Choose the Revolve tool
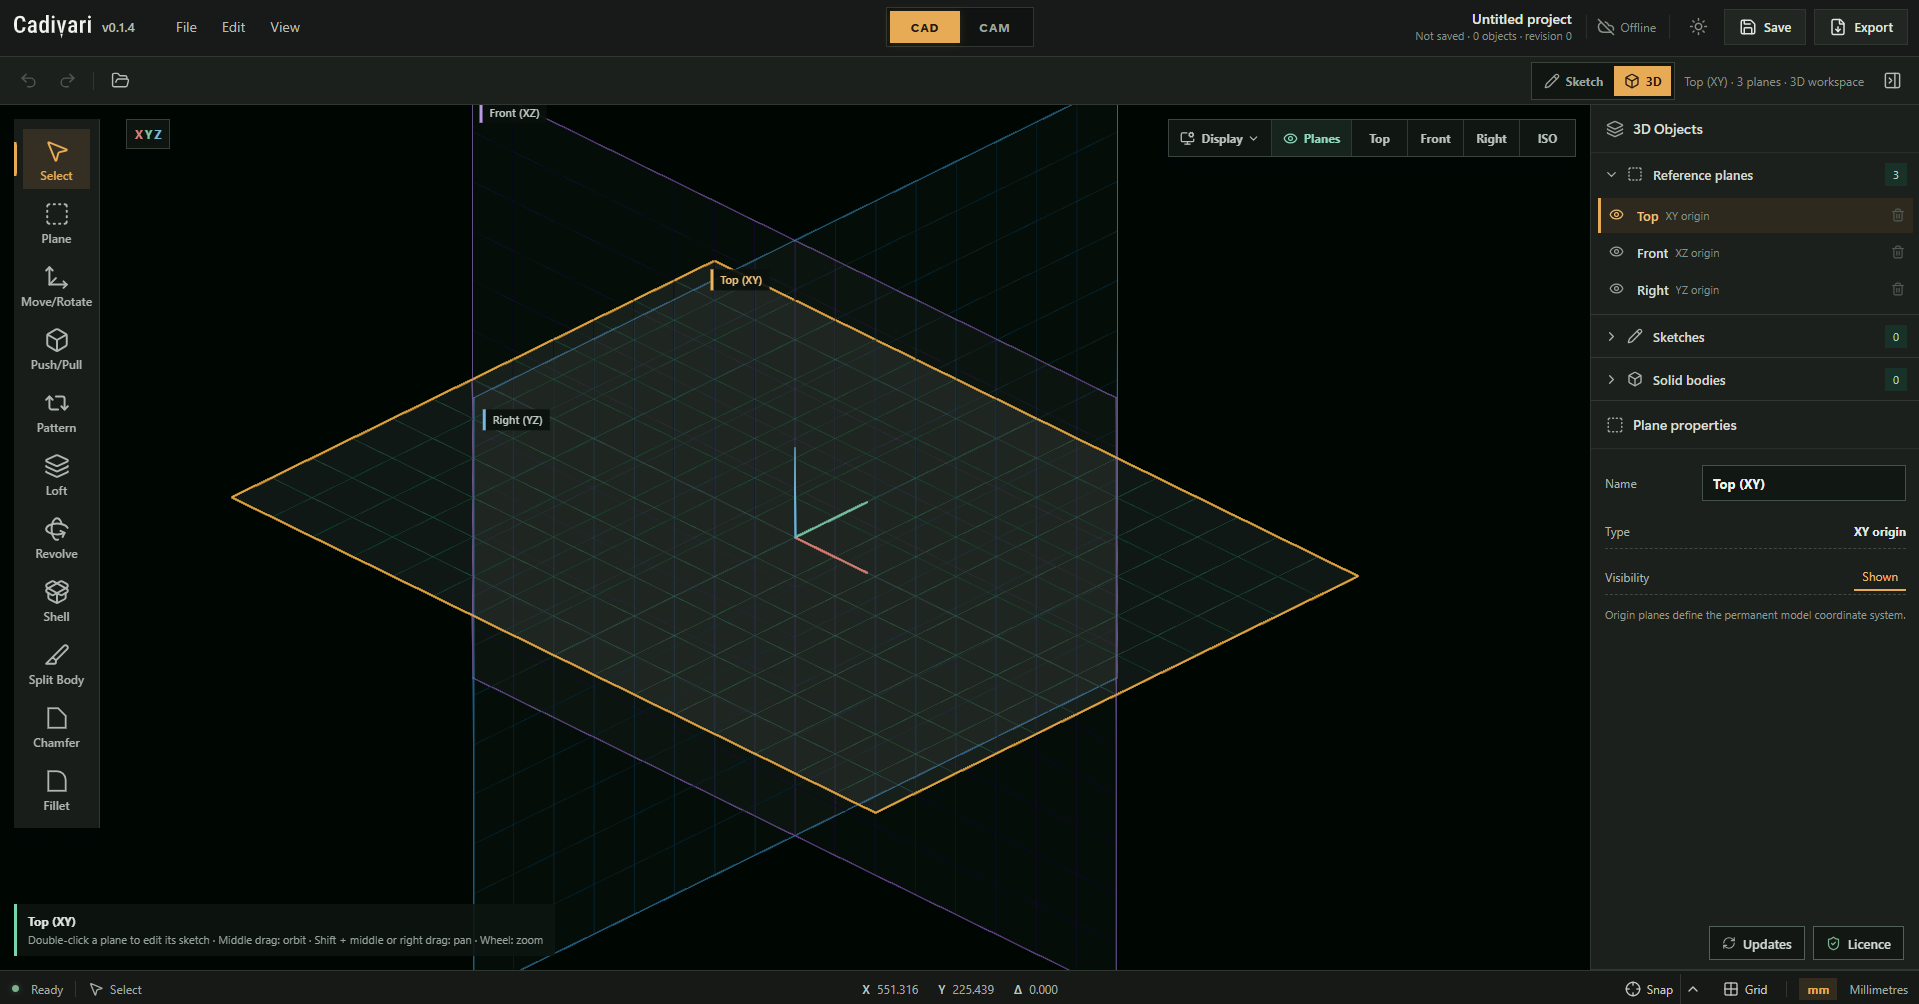The width and height of the screenshot is (1919, 1004). coord(56,538)
